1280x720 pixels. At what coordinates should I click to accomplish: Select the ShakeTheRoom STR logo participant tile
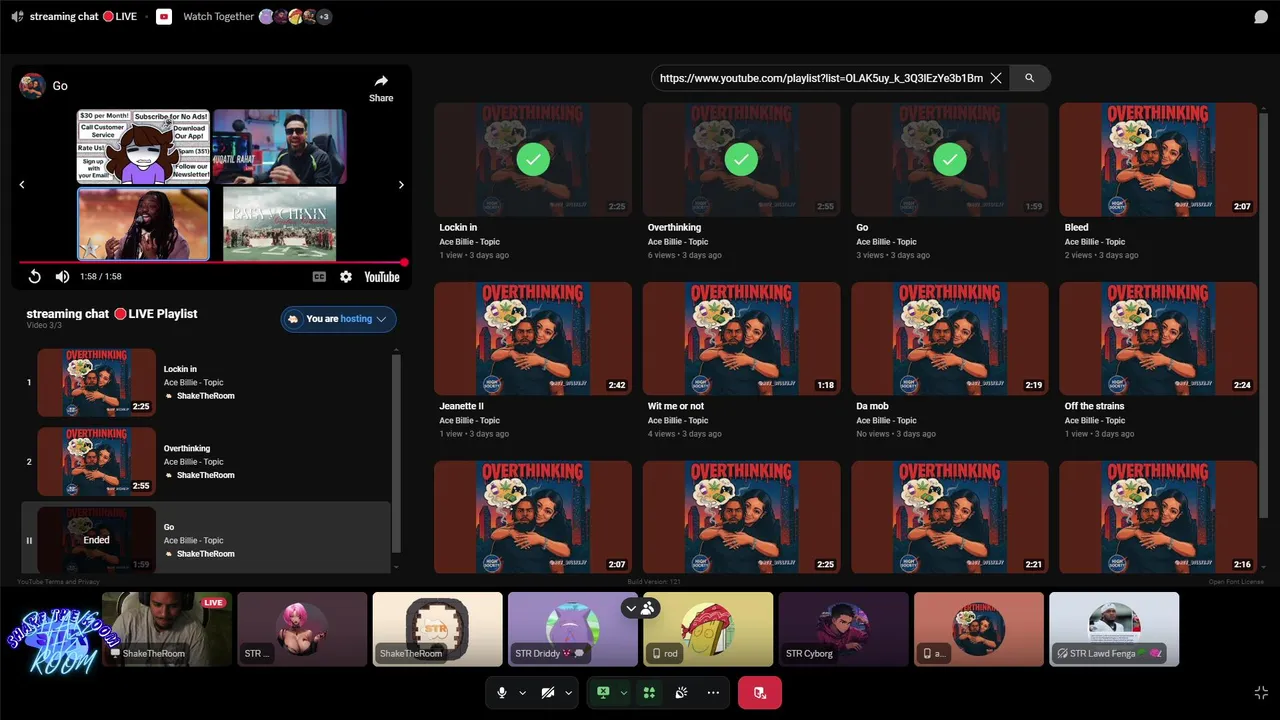438,629
